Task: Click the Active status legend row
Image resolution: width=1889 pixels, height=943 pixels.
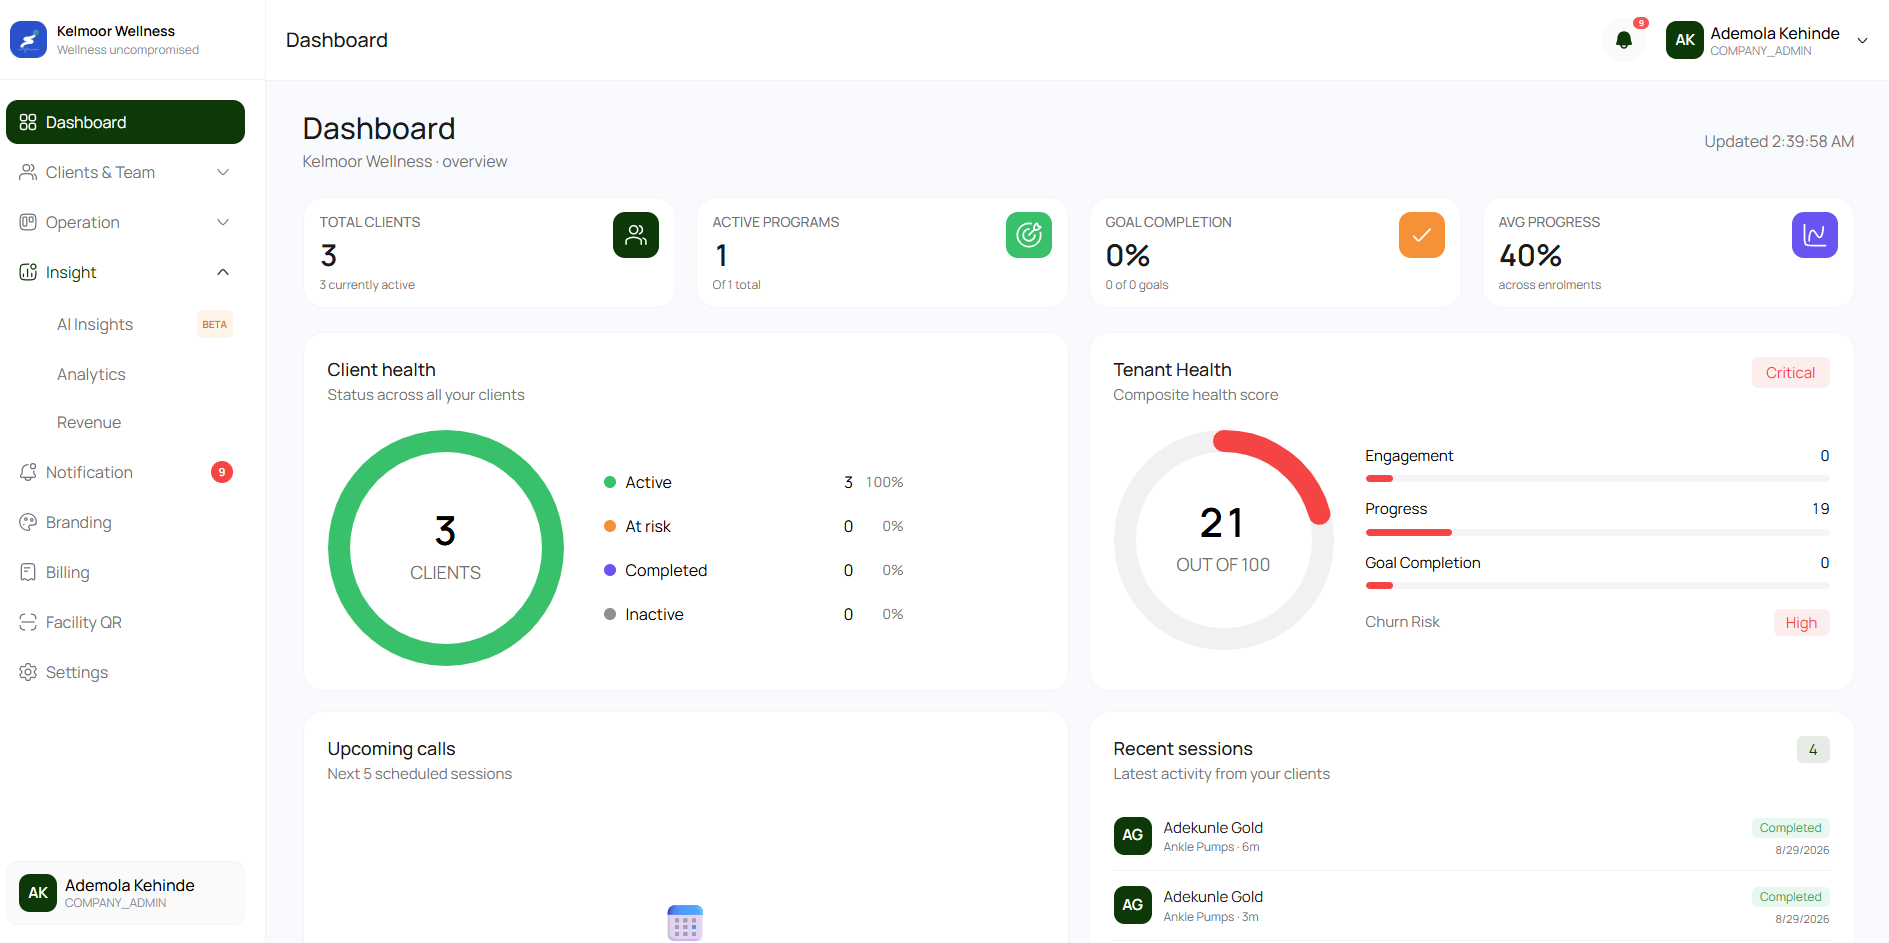Action: point(754,482)
